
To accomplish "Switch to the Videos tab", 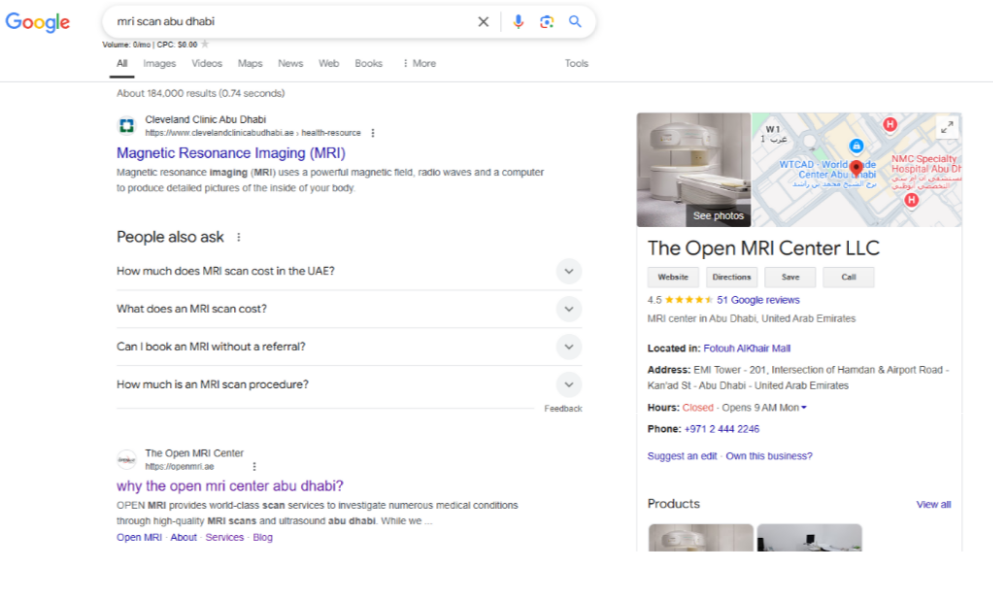I will point(207,63).
